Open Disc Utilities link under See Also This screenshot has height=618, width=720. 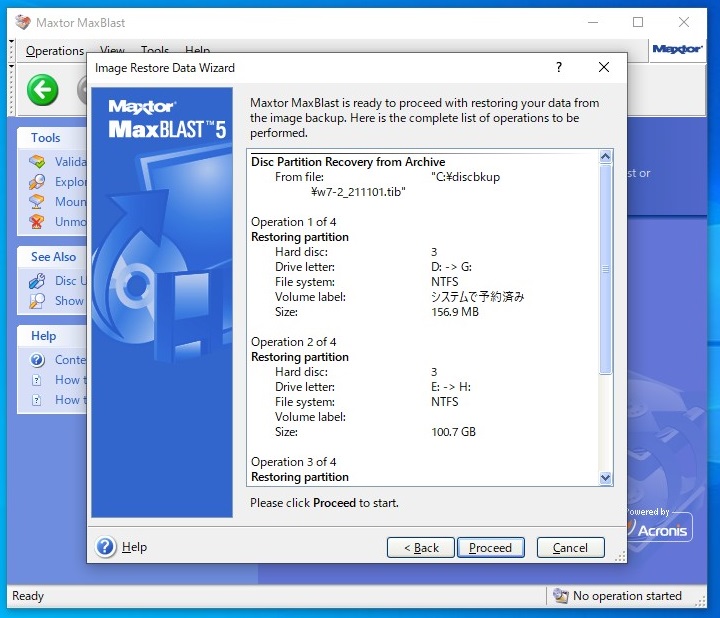pyautogui.click(x=70, y=281)
